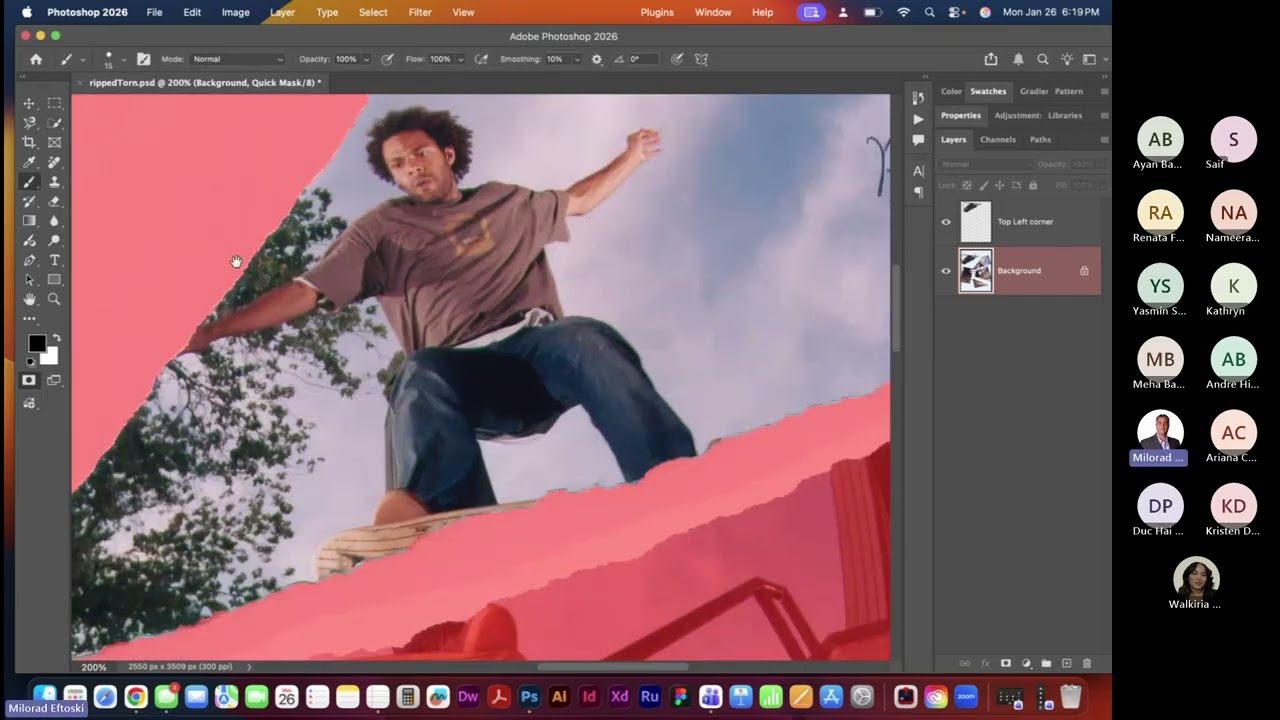1280x720 pixels.
Task: Click the 200% zoom level field
Action: (94, 667)
